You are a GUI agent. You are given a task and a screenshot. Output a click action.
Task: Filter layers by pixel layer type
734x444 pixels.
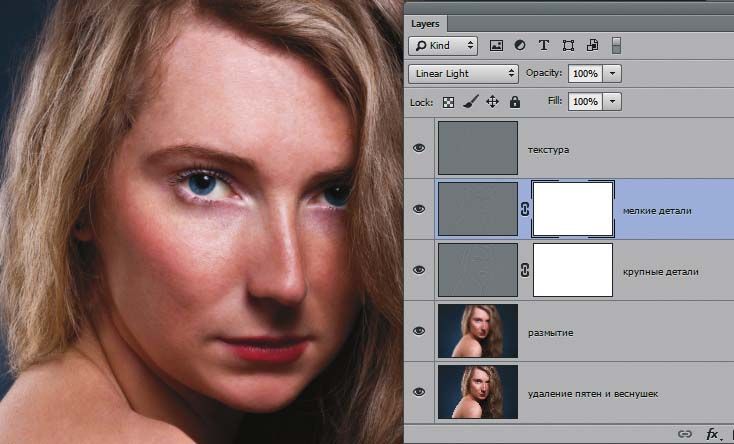pyautogui.click(x=496, y=46)
